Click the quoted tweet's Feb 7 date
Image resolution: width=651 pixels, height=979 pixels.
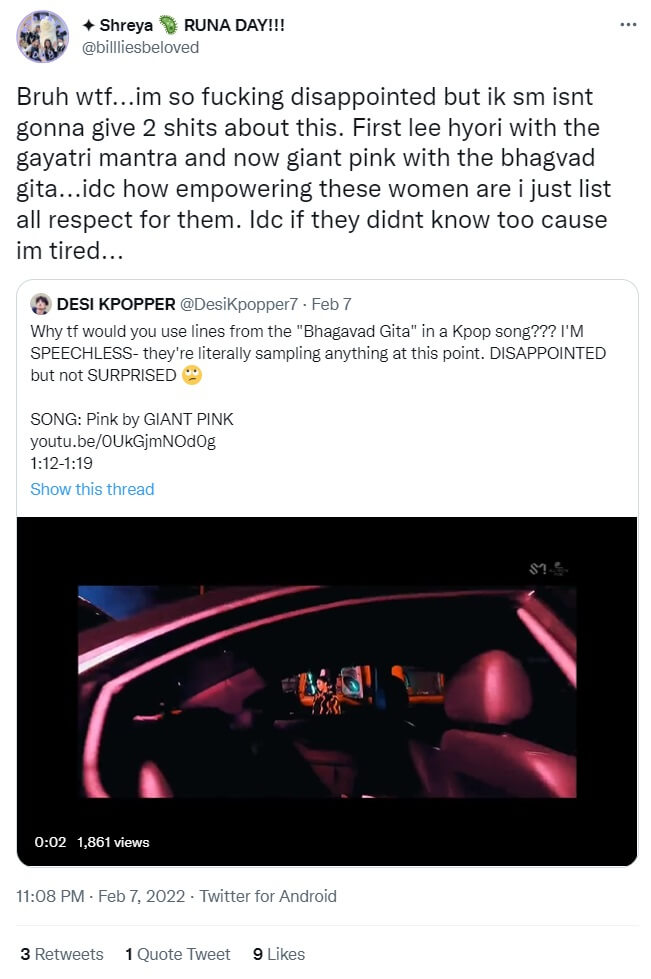332,304
